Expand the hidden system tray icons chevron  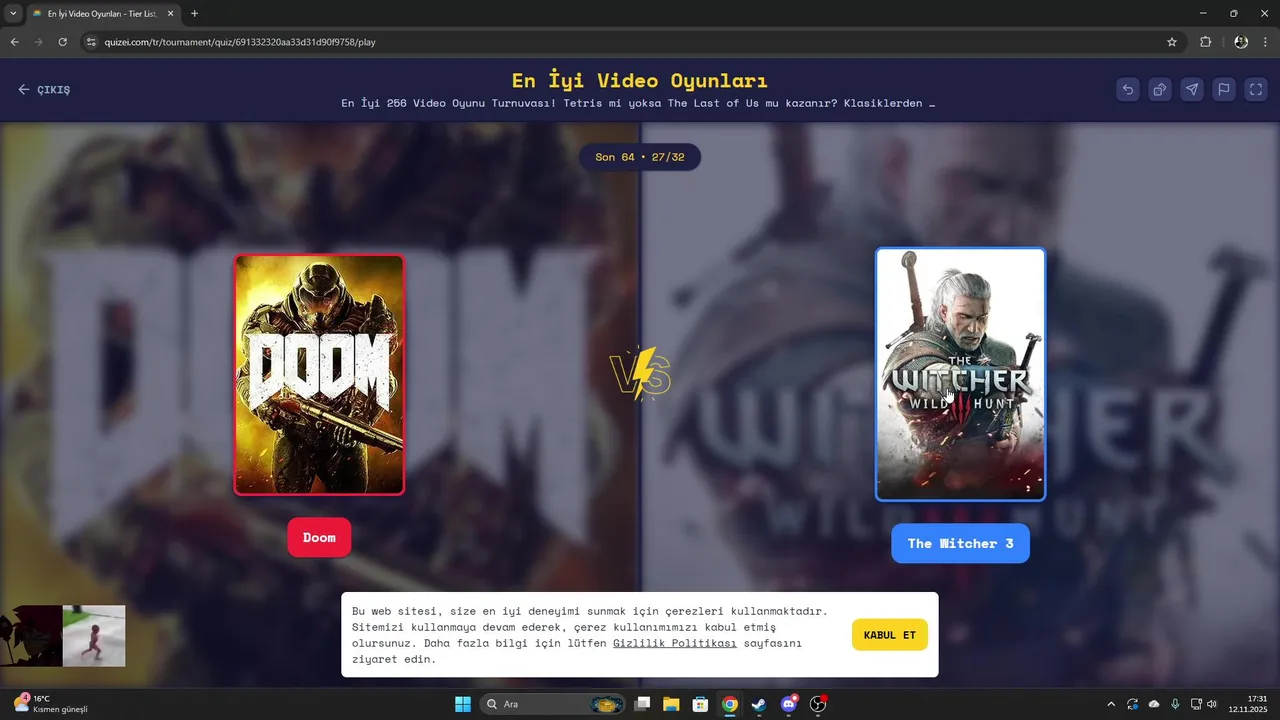pyautogui.click(x=1111, y=704)
